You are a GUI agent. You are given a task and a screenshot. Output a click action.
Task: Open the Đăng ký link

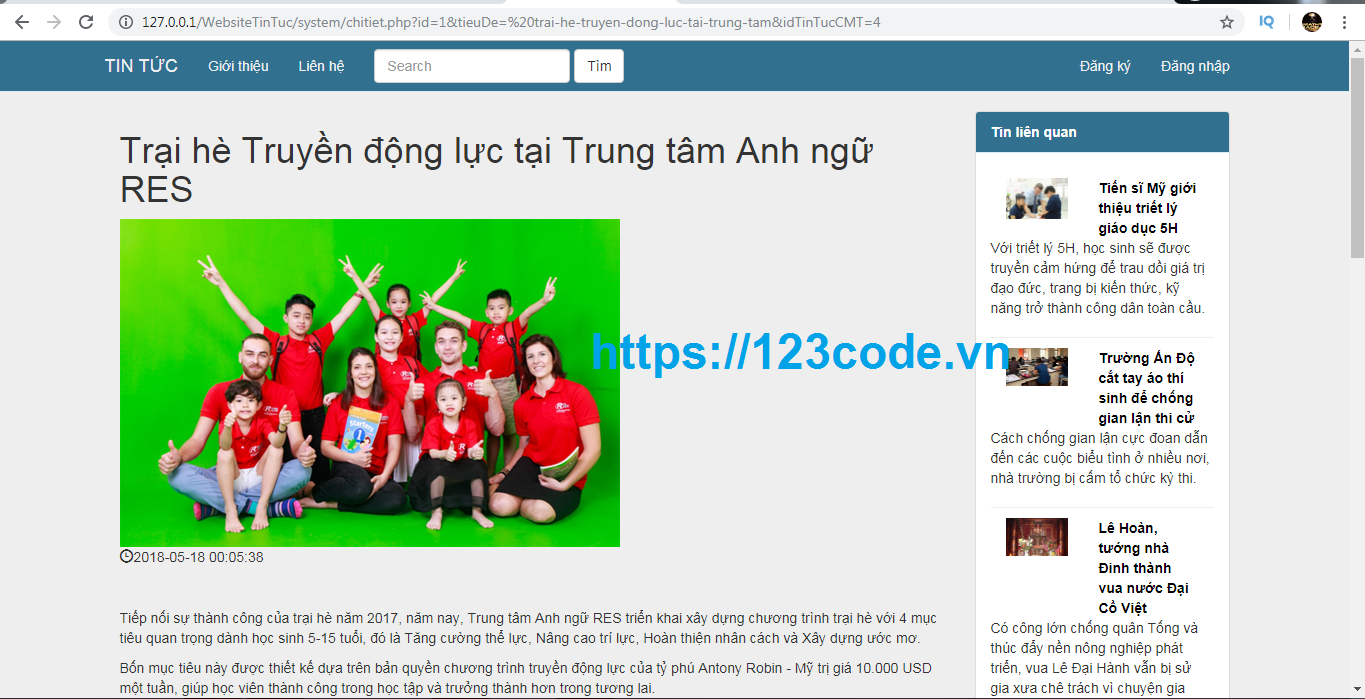(1105, 66)
